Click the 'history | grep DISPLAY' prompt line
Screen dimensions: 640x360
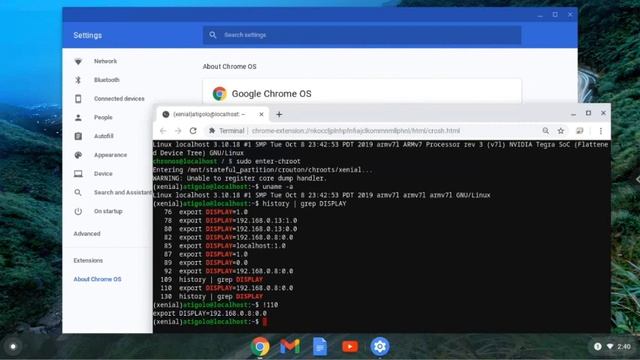point(249,204)
